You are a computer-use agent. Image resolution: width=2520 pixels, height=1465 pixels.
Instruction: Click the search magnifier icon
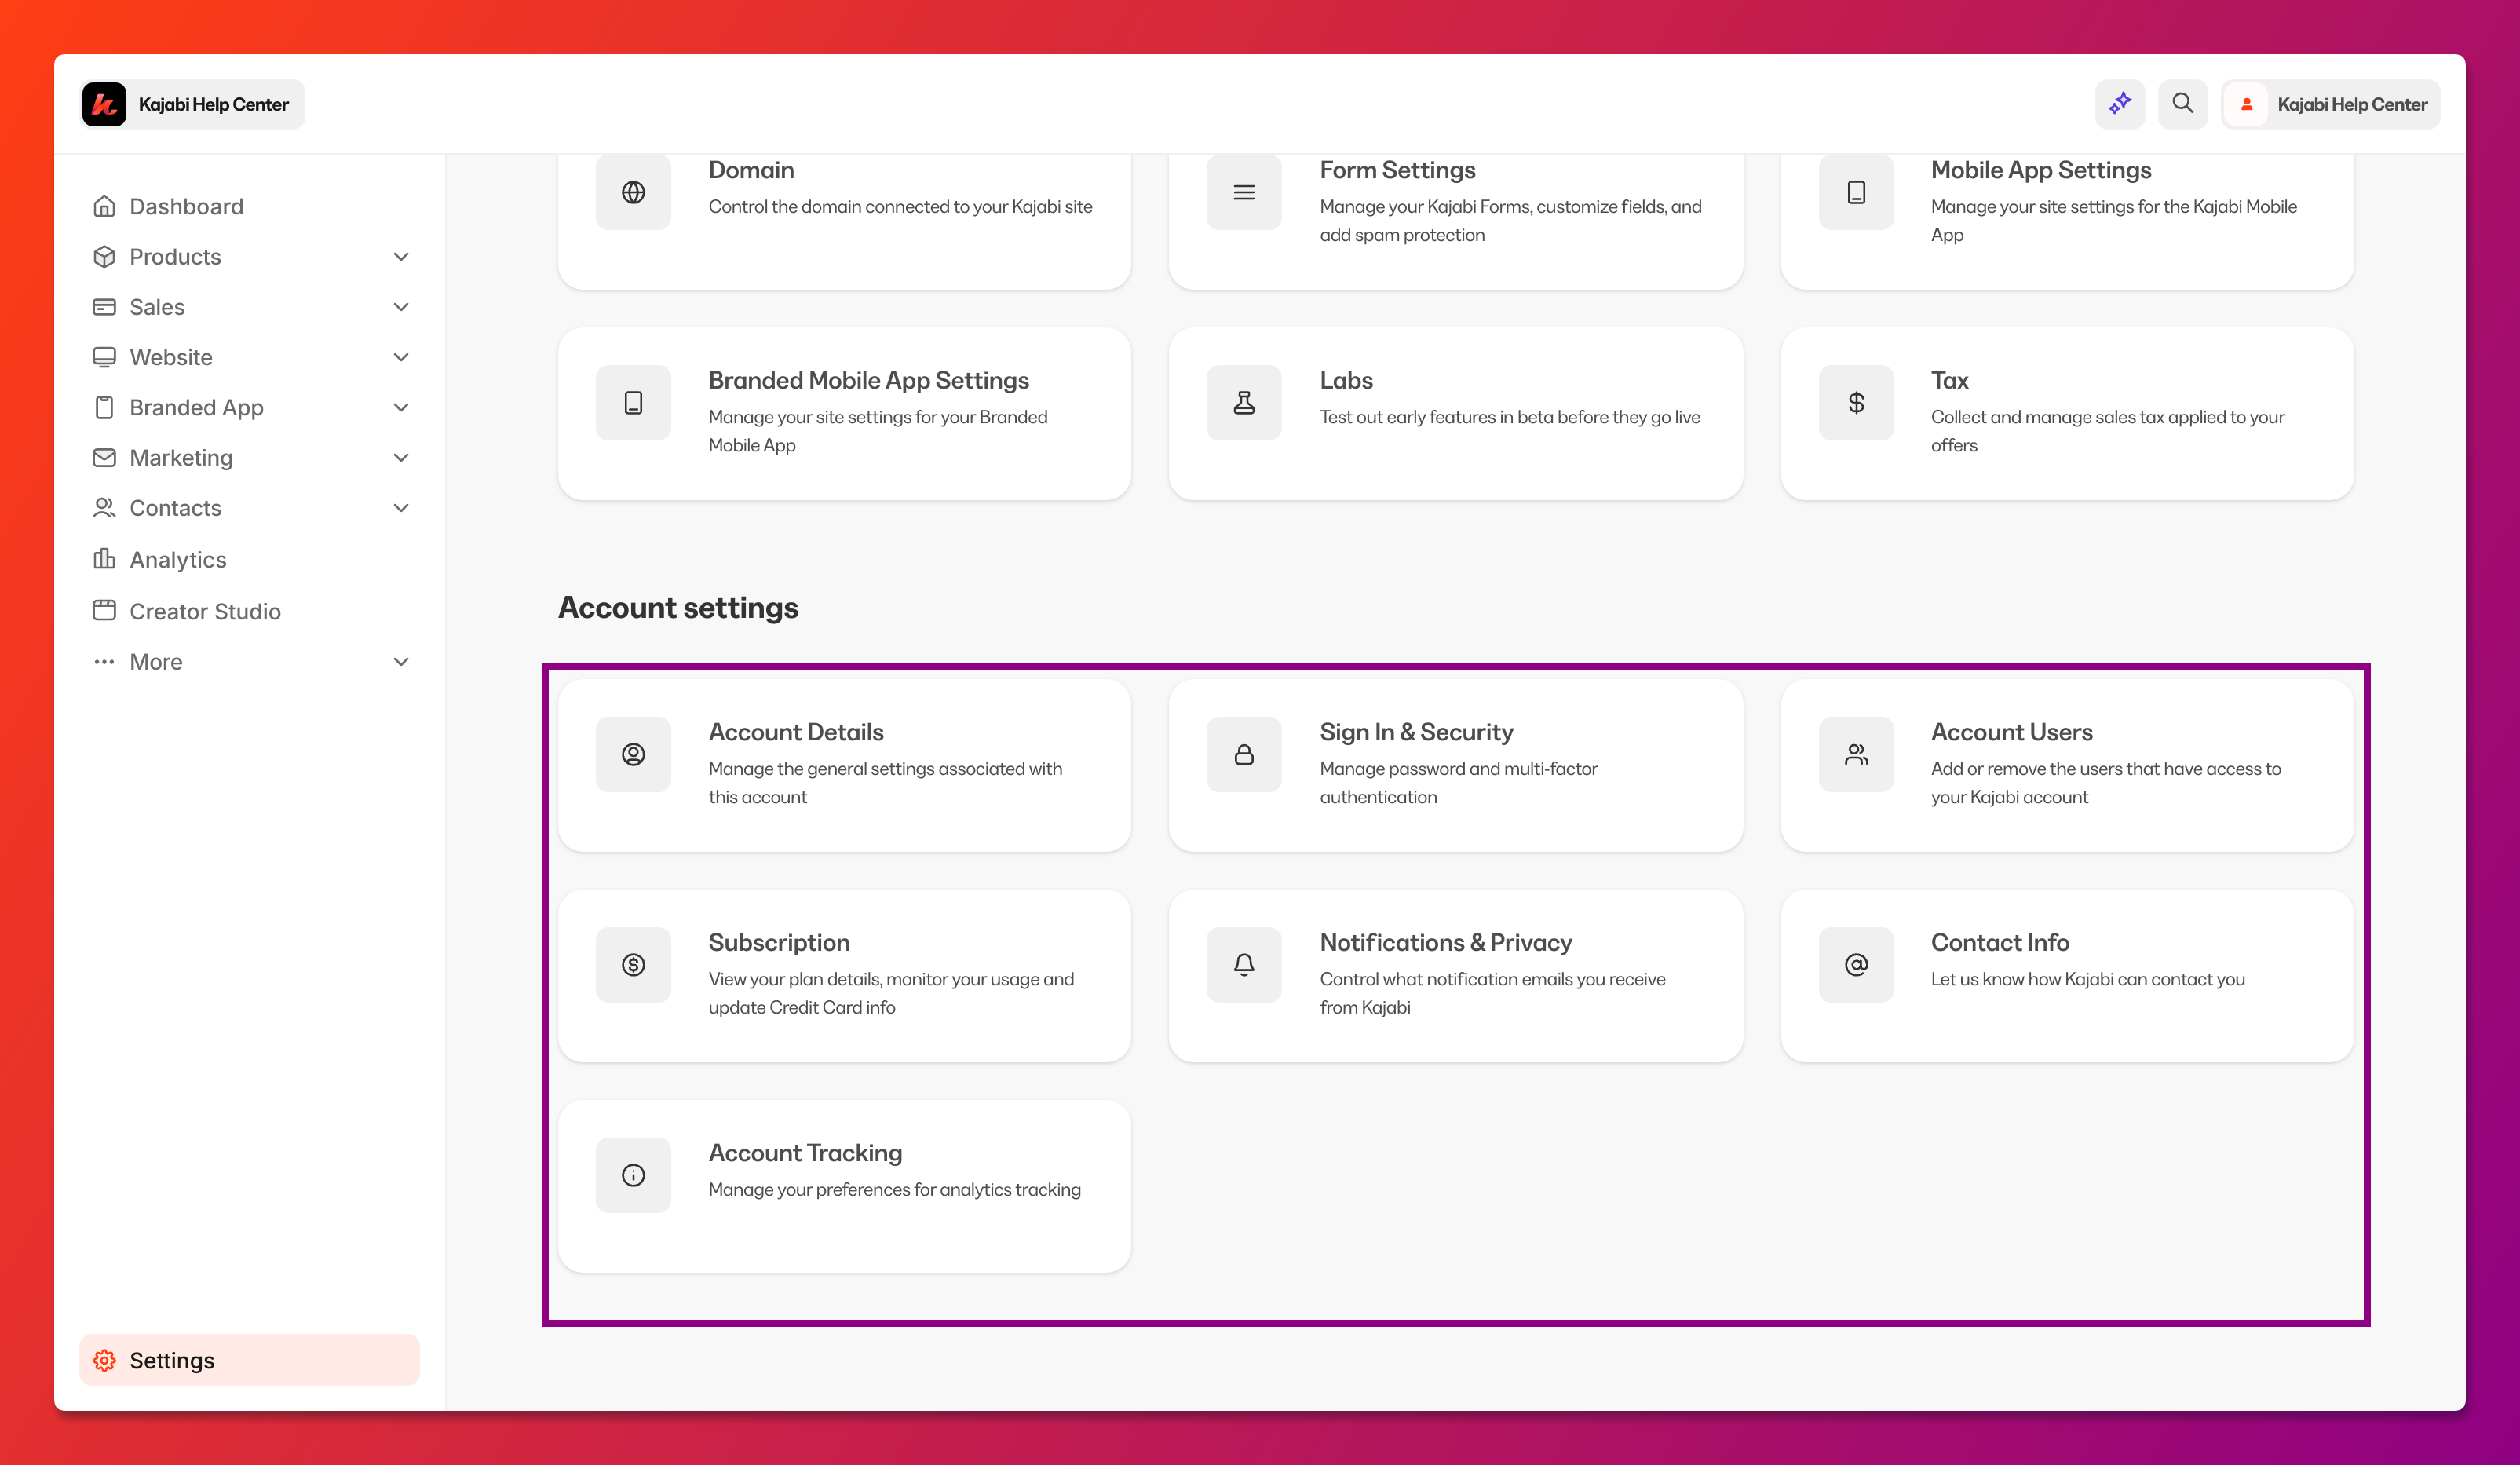coord(2182,104)
